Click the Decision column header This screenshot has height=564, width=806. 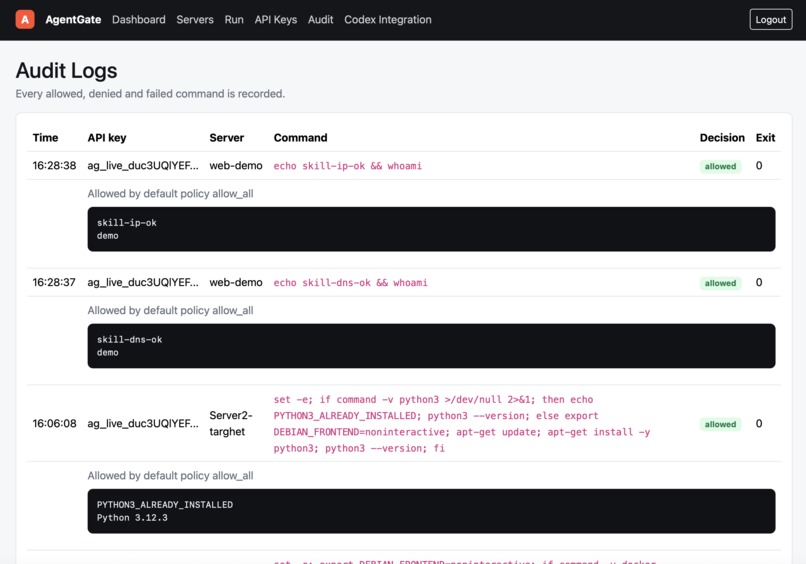pos(722,138)
